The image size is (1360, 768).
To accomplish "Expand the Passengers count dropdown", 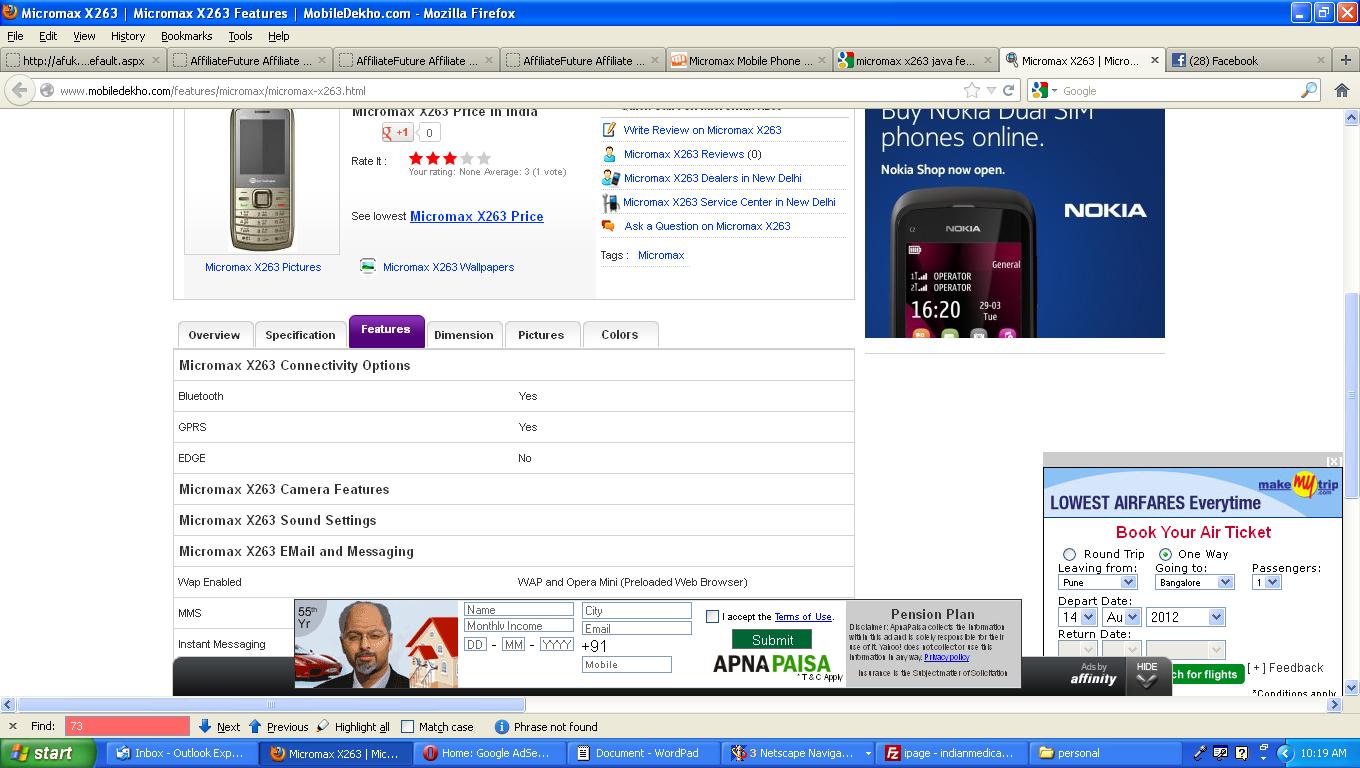I will click(1272, 582).
